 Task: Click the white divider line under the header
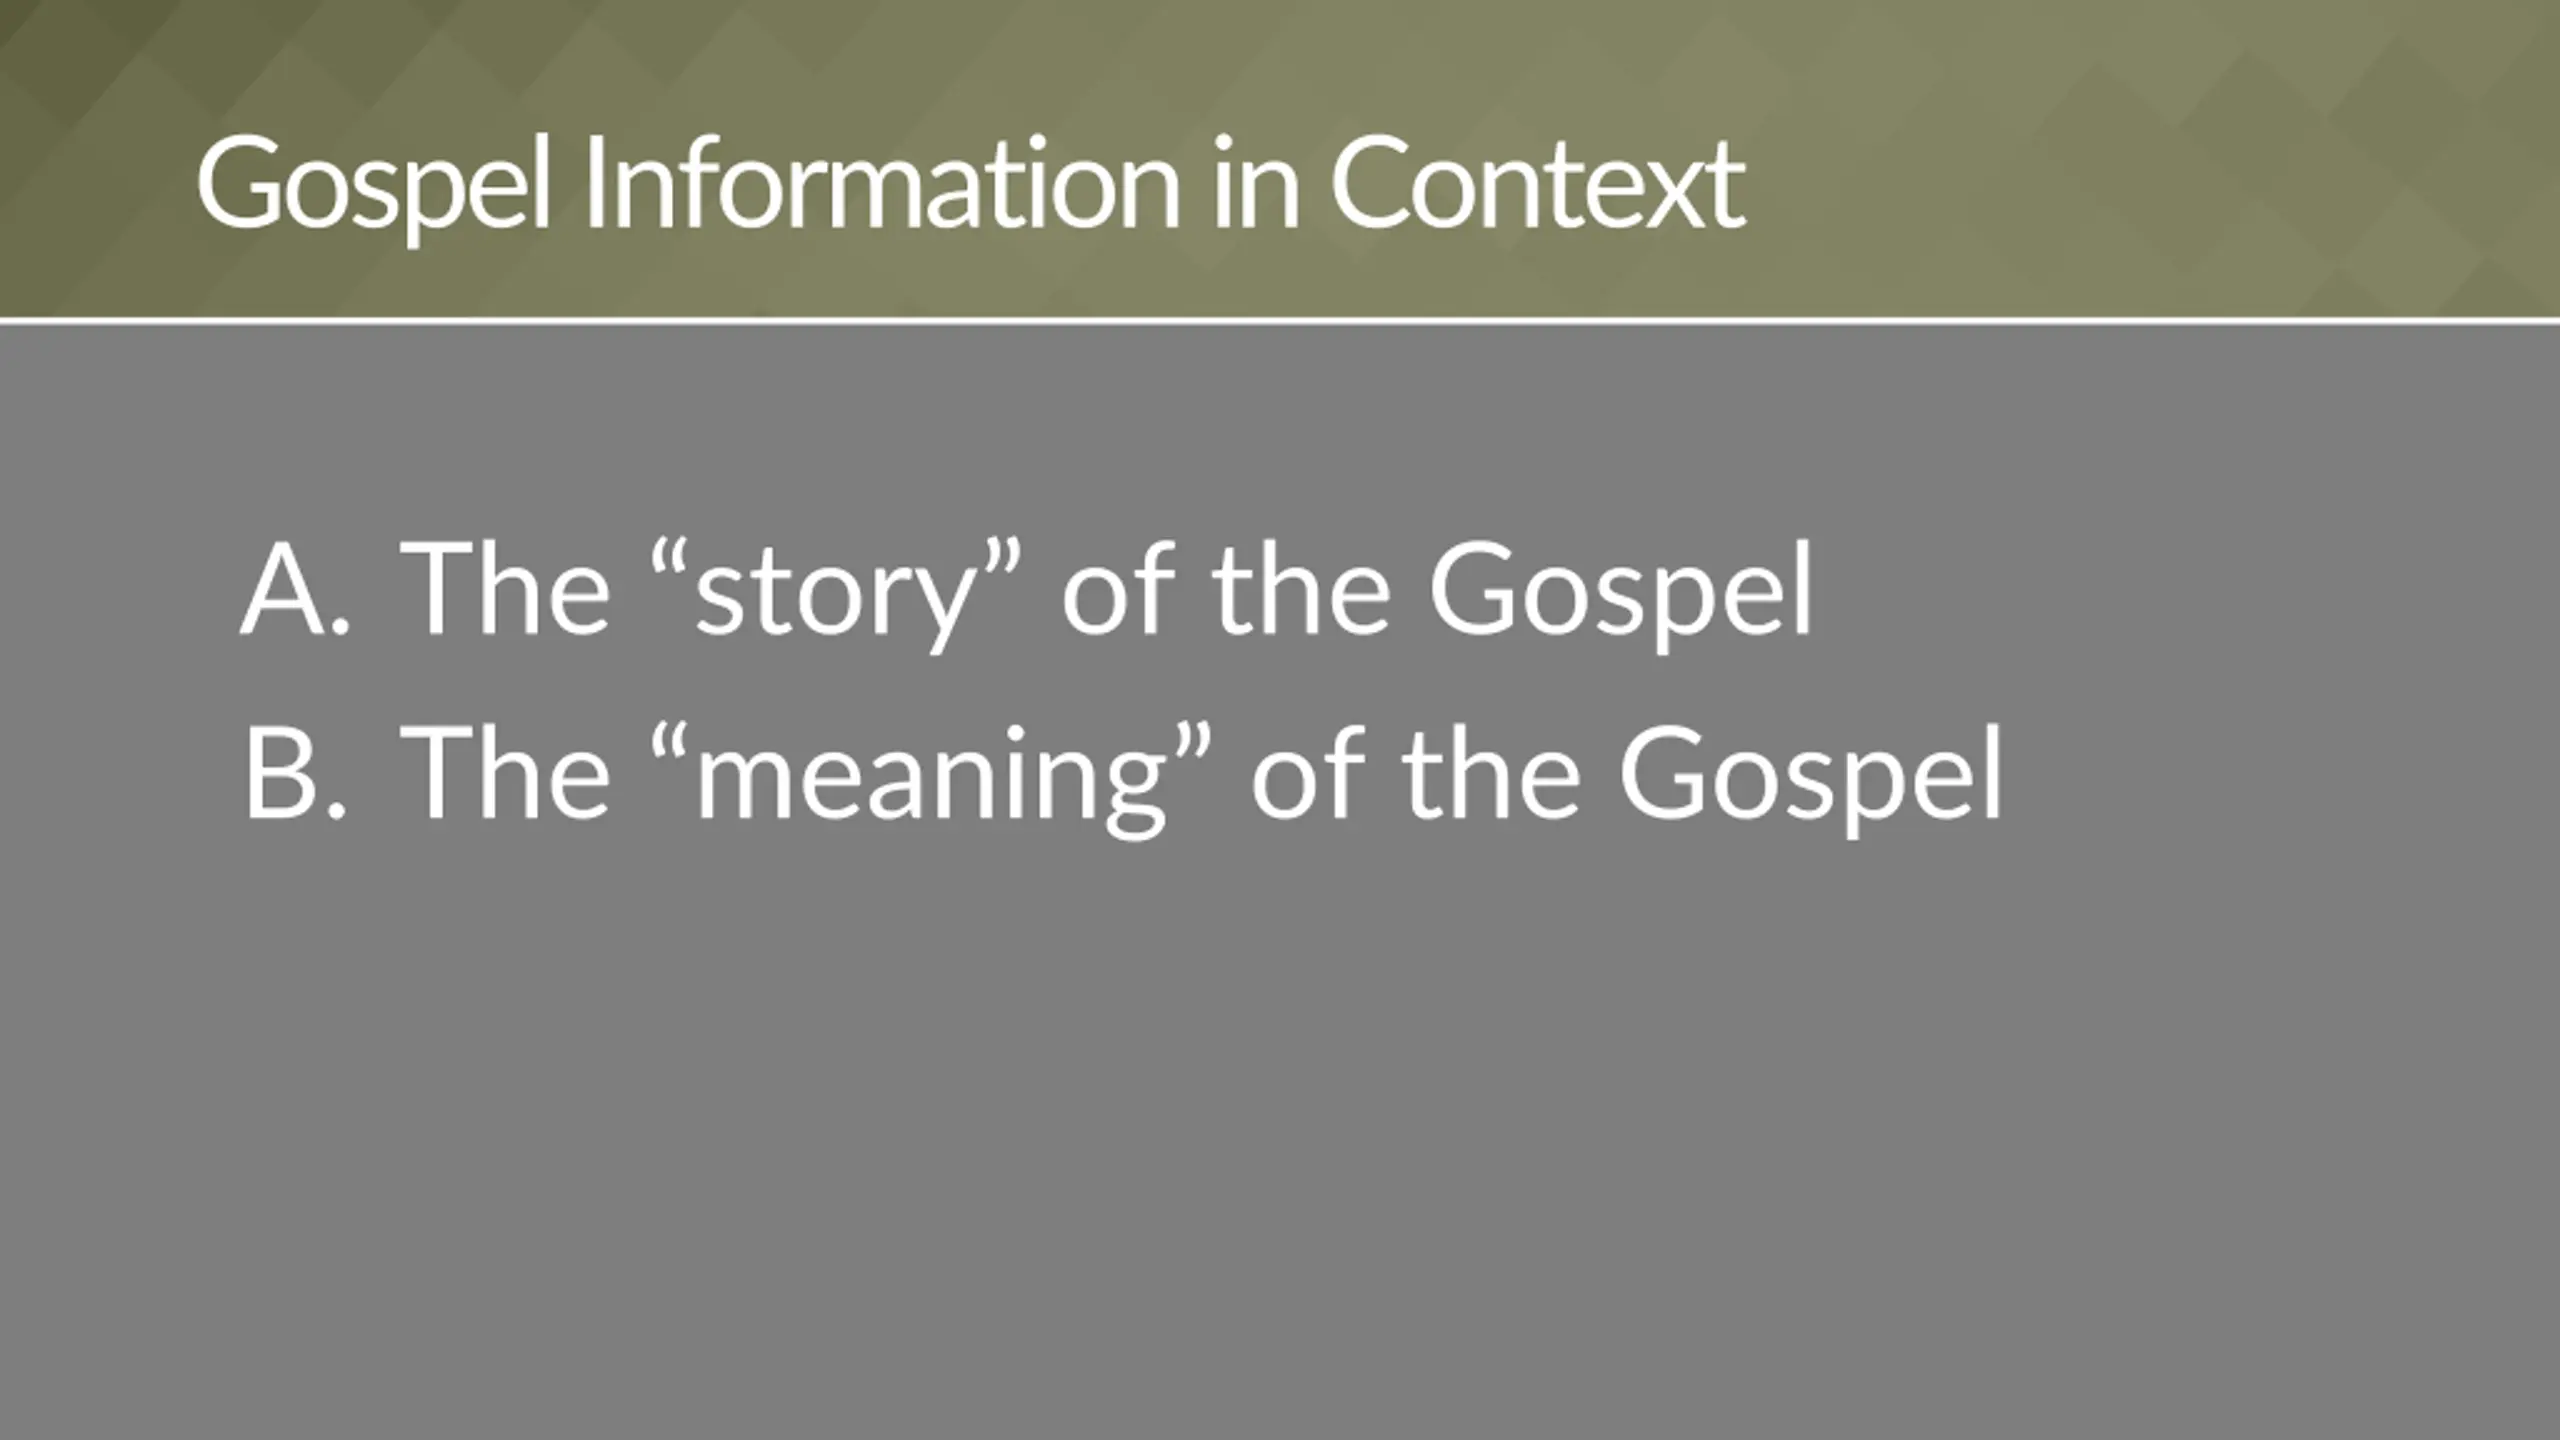pyautogui.click(x=1280, y=321)
